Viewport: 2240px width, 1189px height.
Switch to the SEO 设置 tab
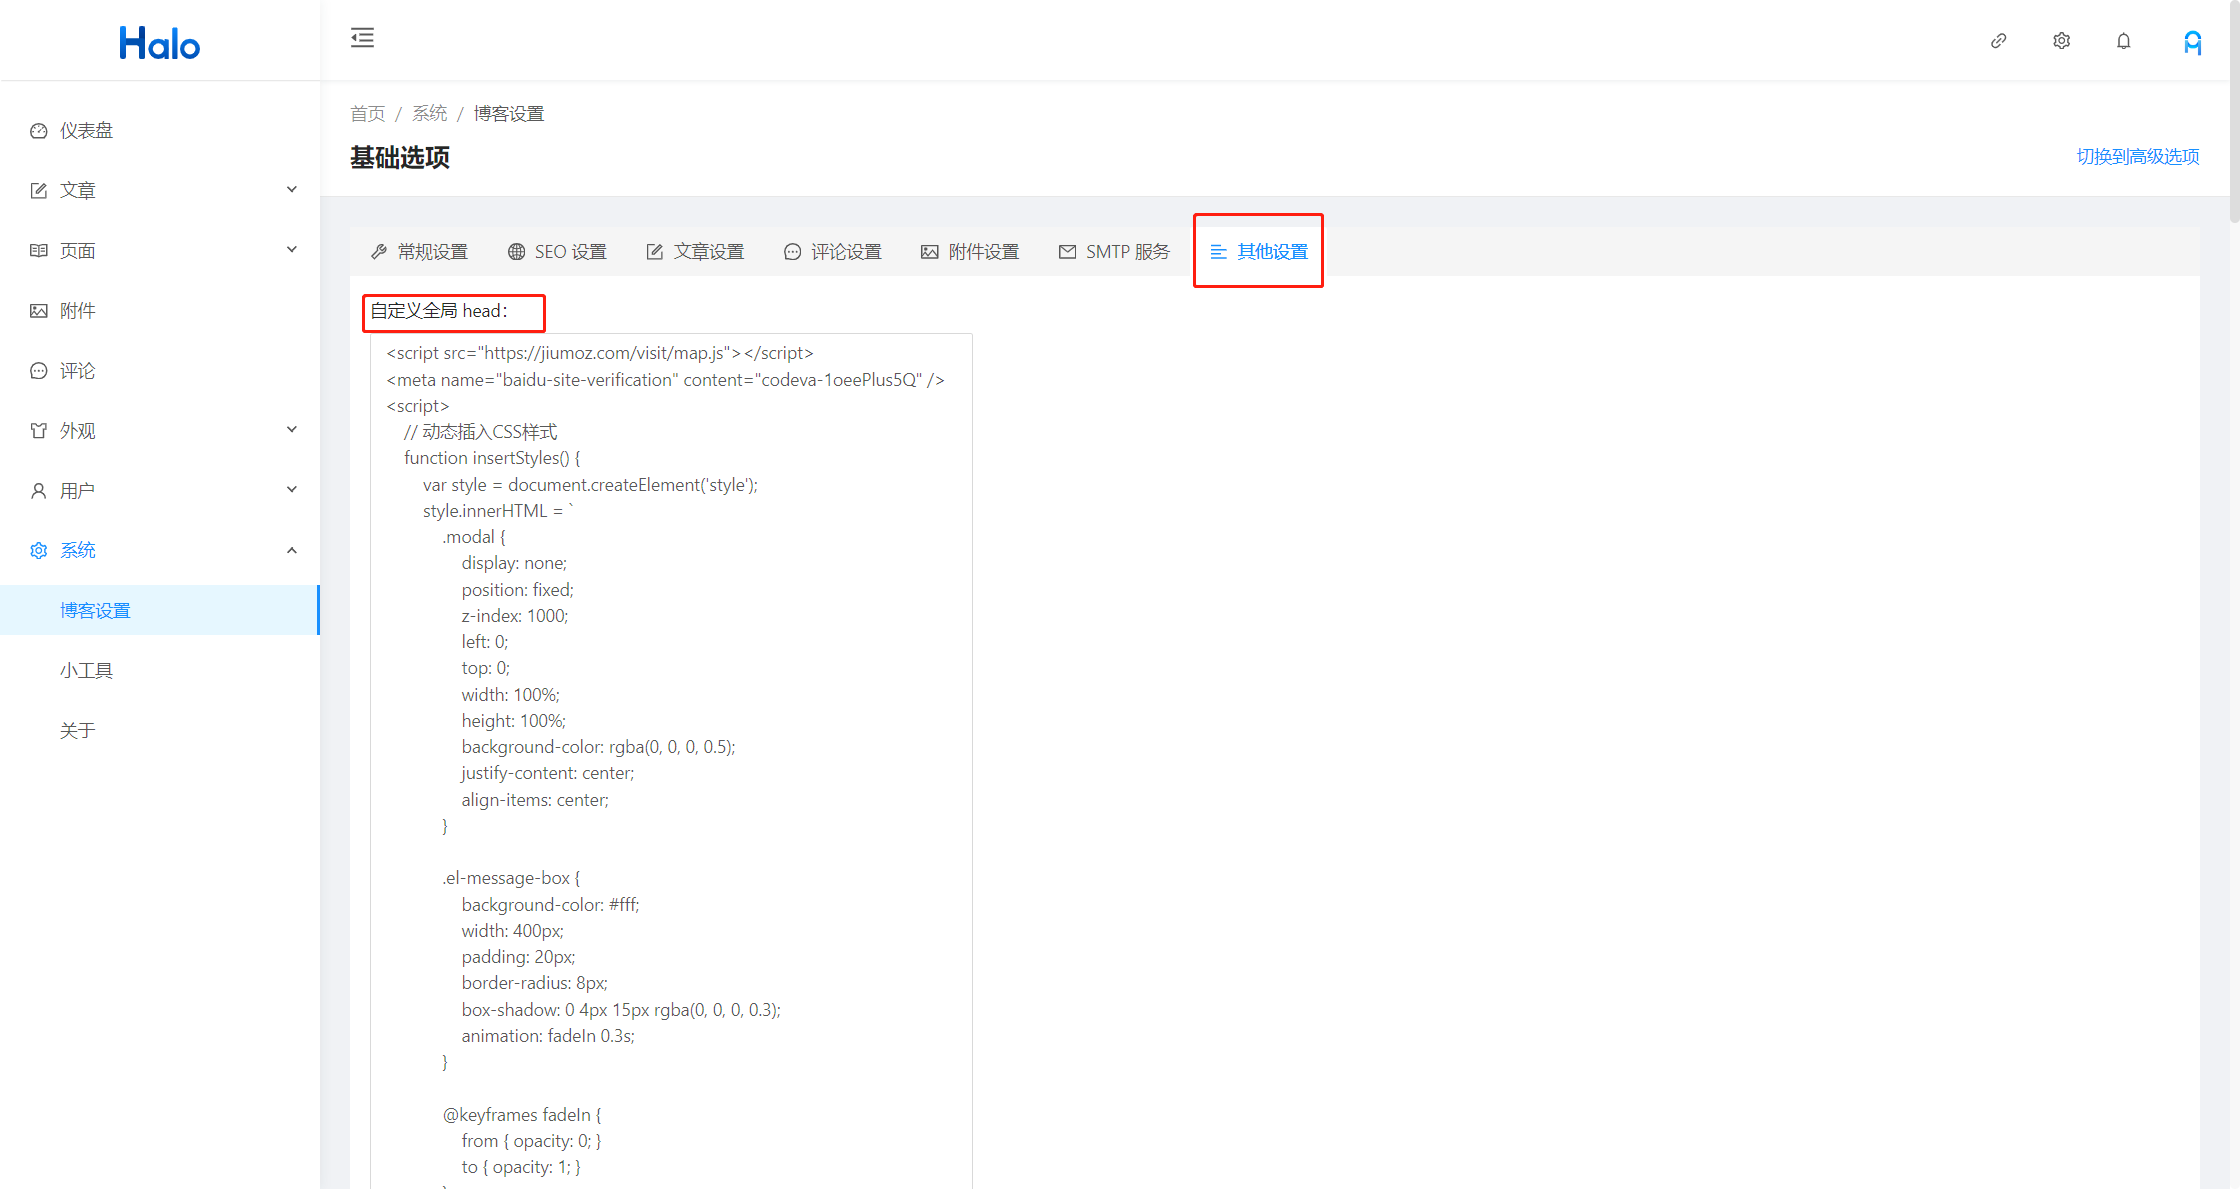(x=557, y=252)
